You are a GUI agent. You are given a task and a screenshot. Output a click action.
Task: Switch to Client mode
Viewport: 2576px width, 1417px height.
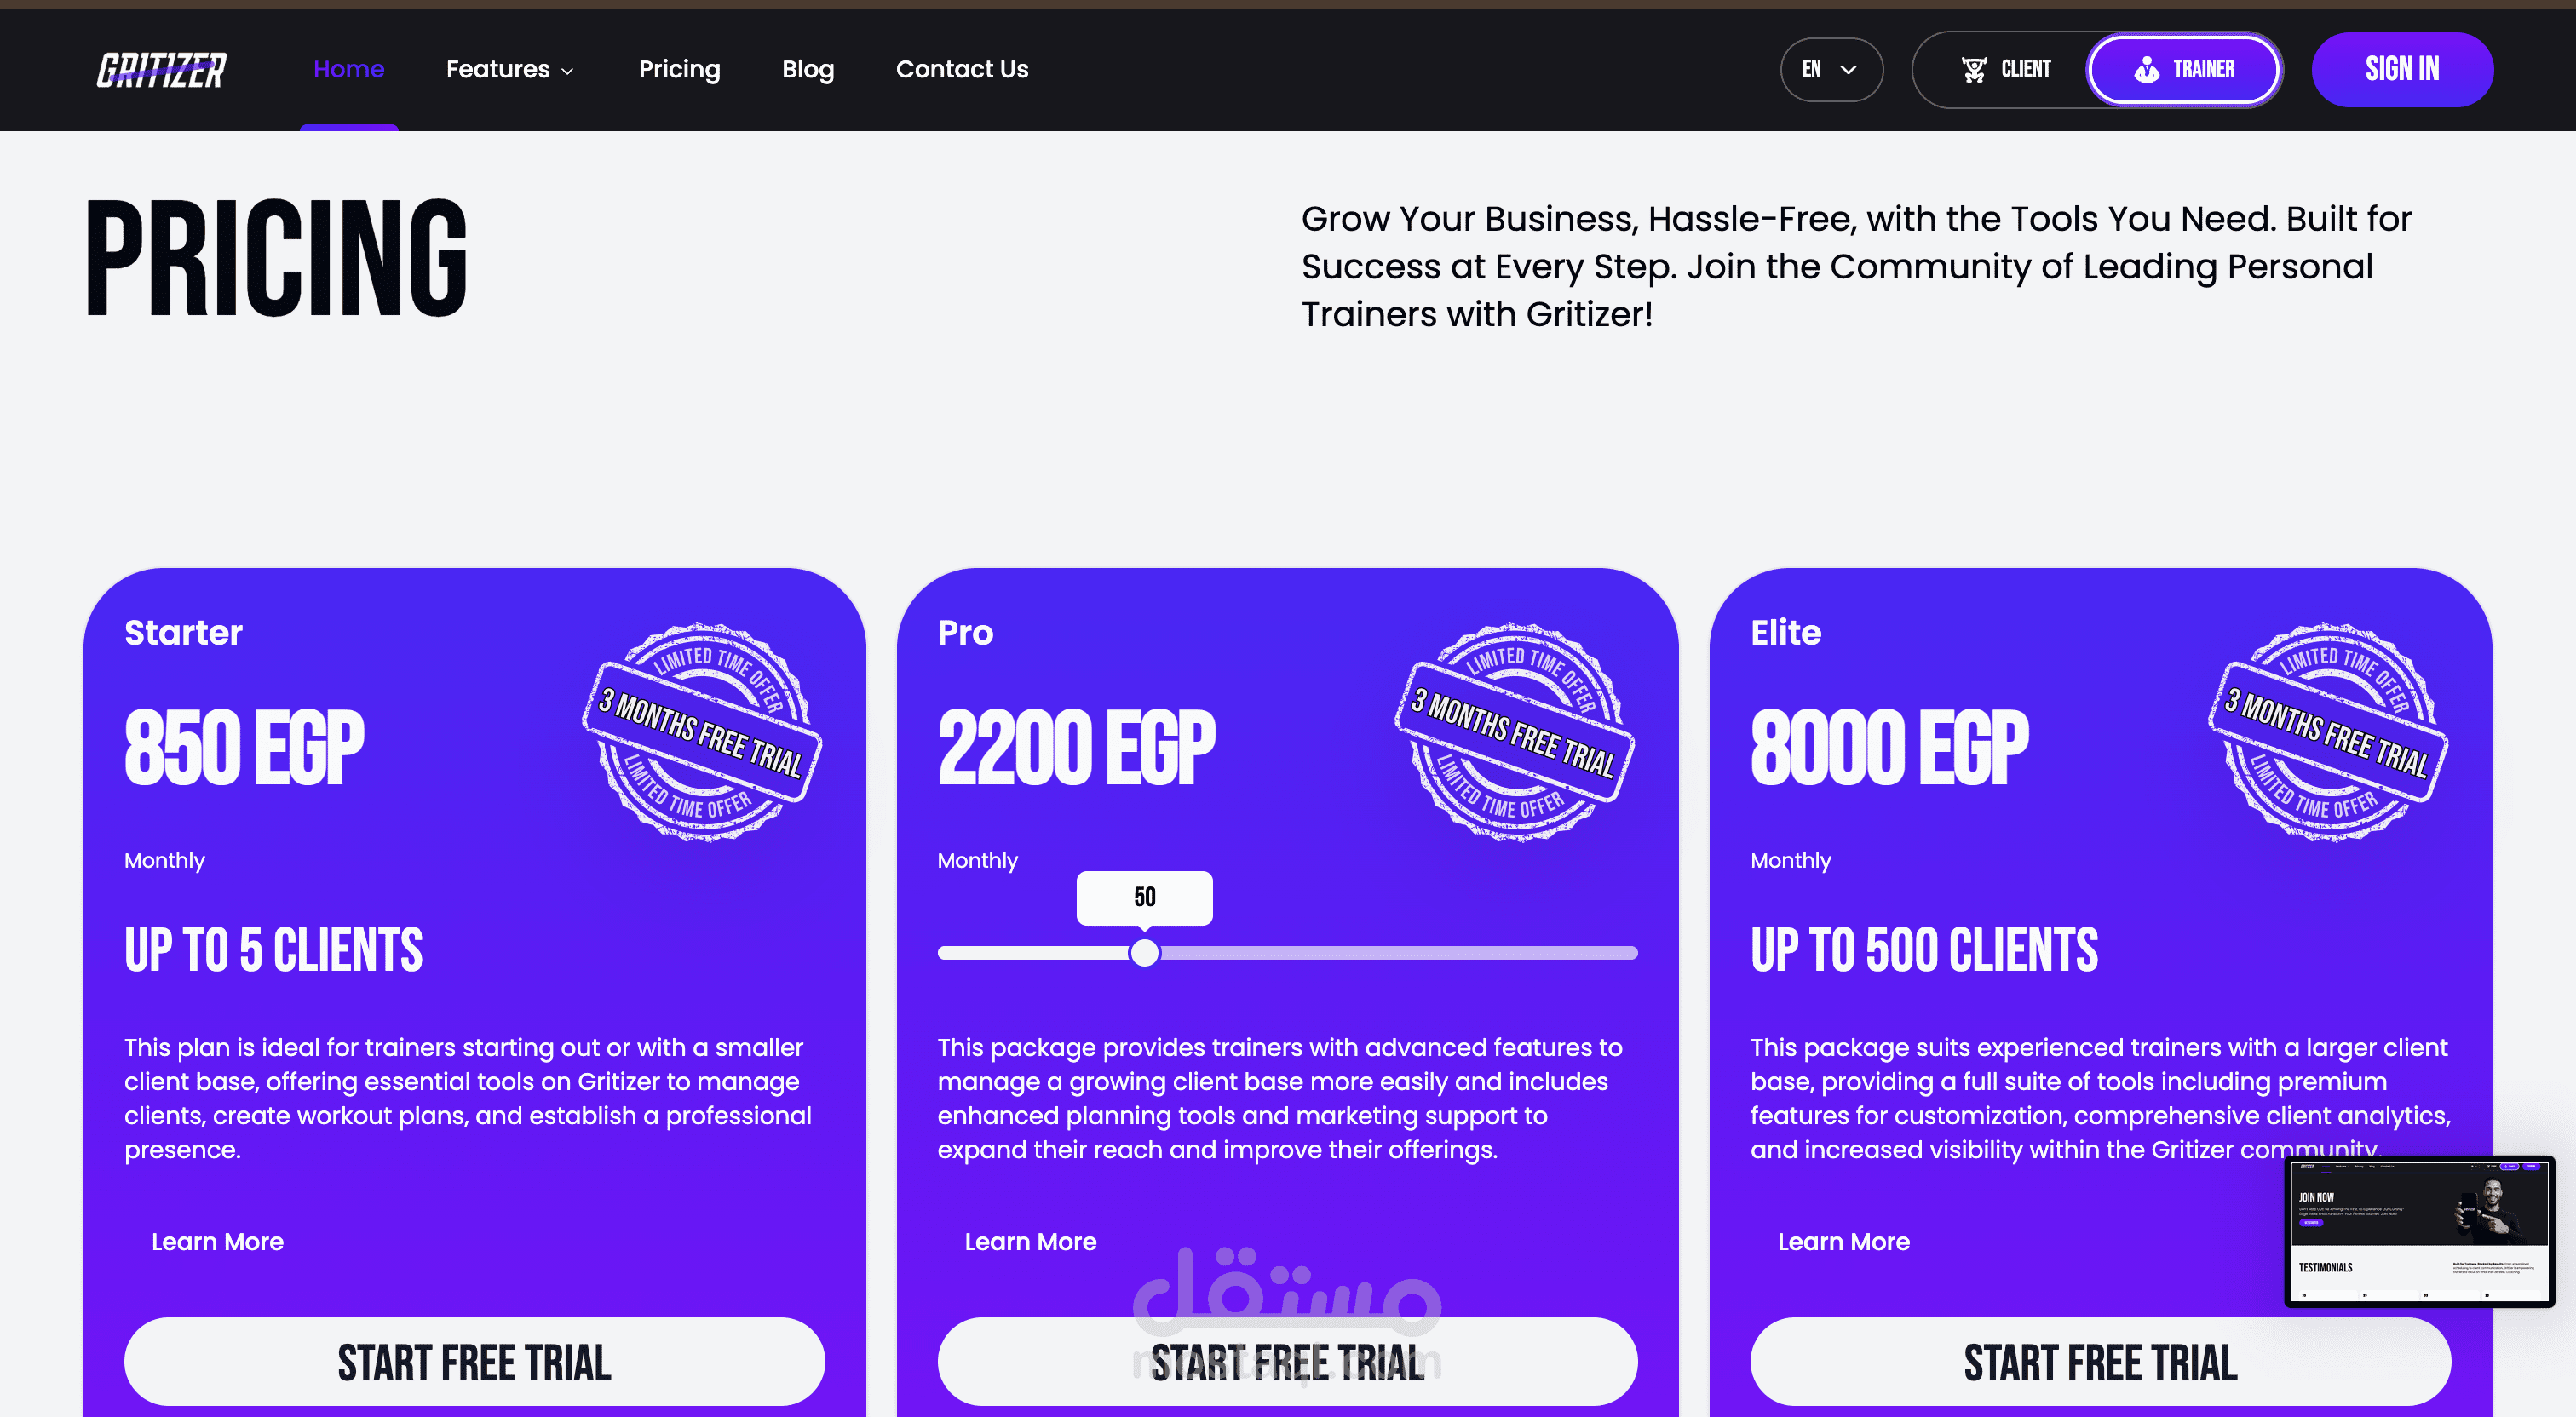tap(2004, 69)
